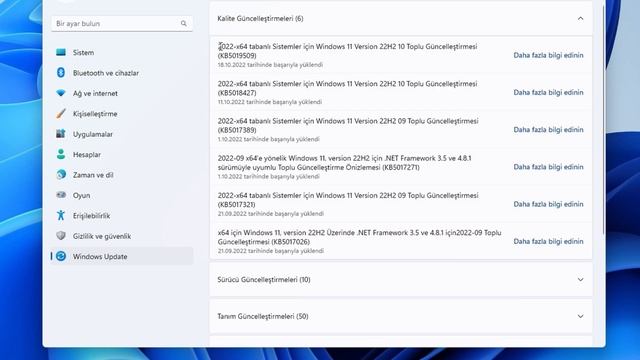This screenshot has width=640, height=360.
Task: Click the vertical scrollbar thumb
Action: [603, 119]
